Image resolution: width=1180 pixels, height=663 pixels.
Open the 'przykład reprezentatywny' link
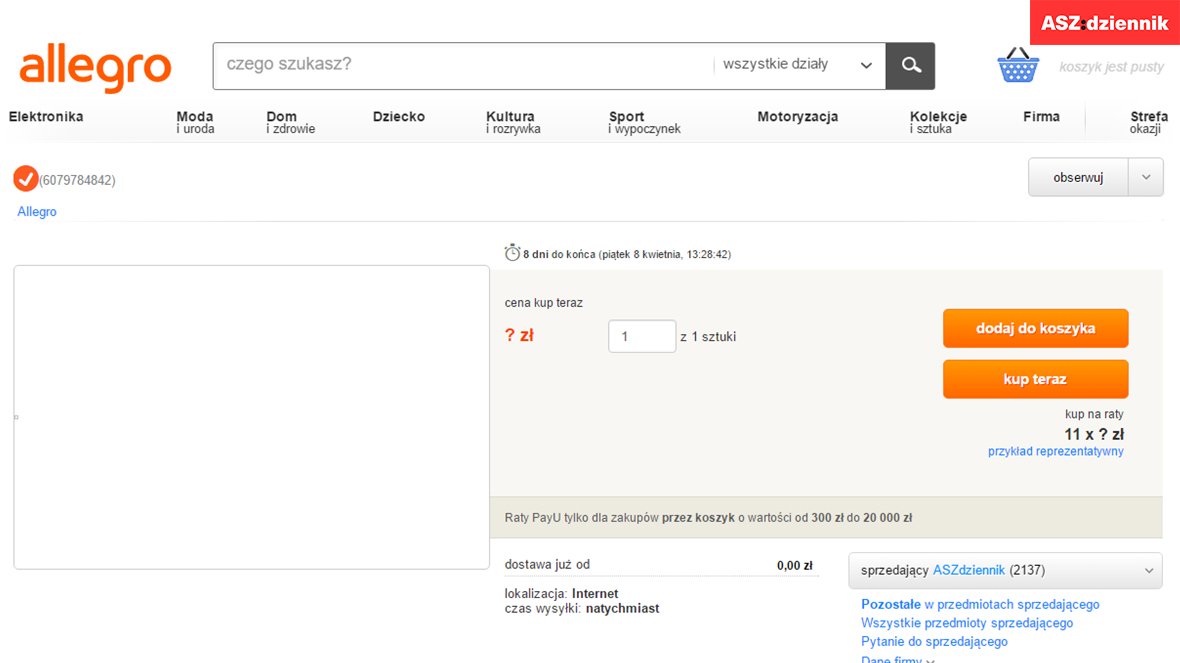pos(1056,452)
